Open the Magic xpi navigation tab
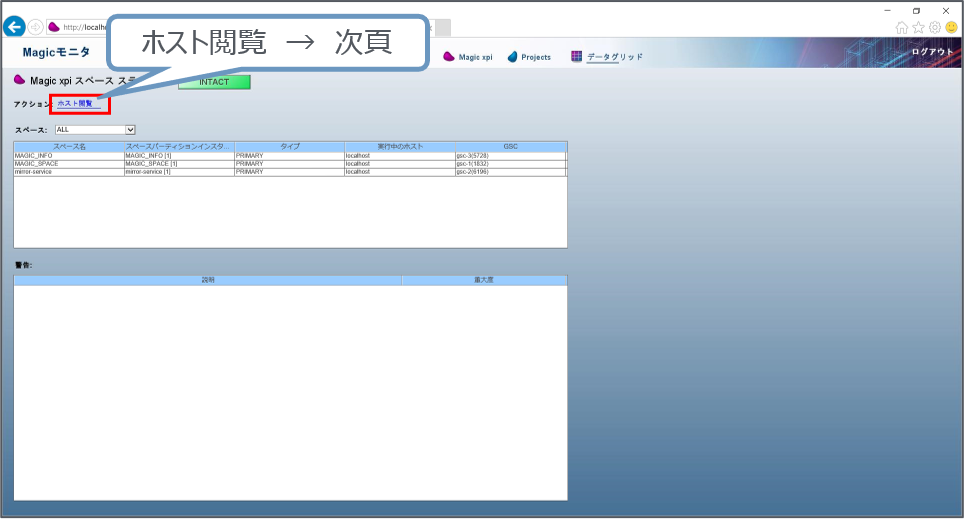This screenshot has width=964, height=519. (x=475, y=58)
